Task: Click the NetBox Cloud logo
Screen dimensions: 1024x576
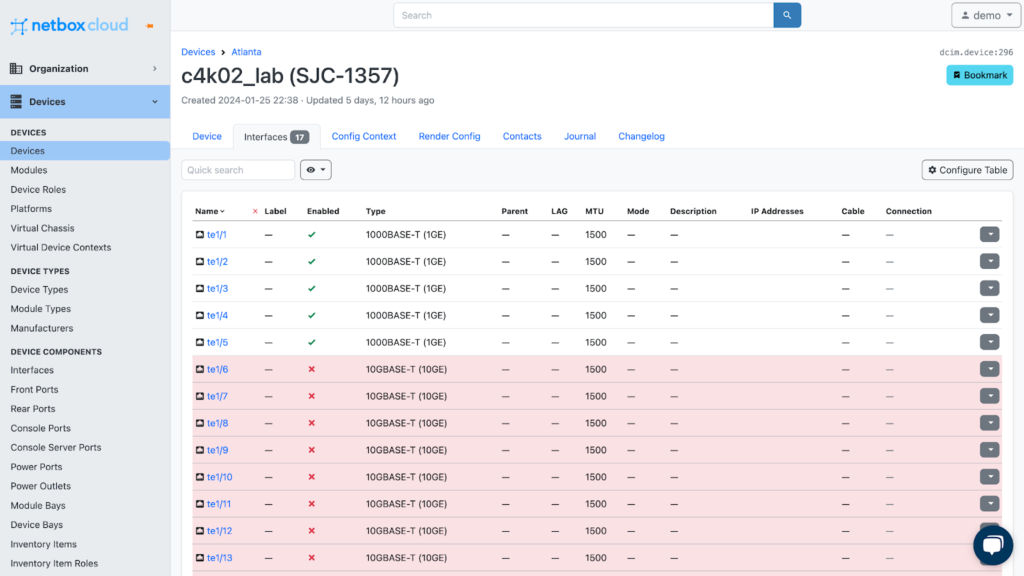Action: click(69, 25)
